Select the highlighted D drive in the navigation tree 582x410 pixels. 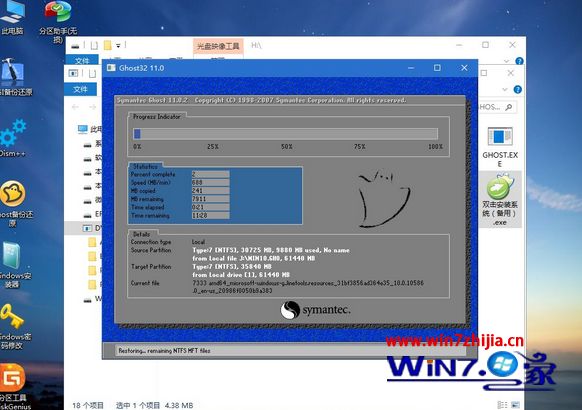(84, 228)
